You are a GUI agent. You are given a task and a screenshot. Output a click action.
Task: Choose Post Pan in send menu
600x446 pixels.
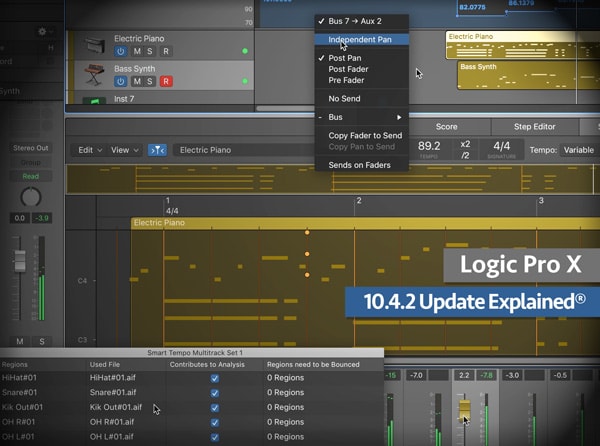362,58
